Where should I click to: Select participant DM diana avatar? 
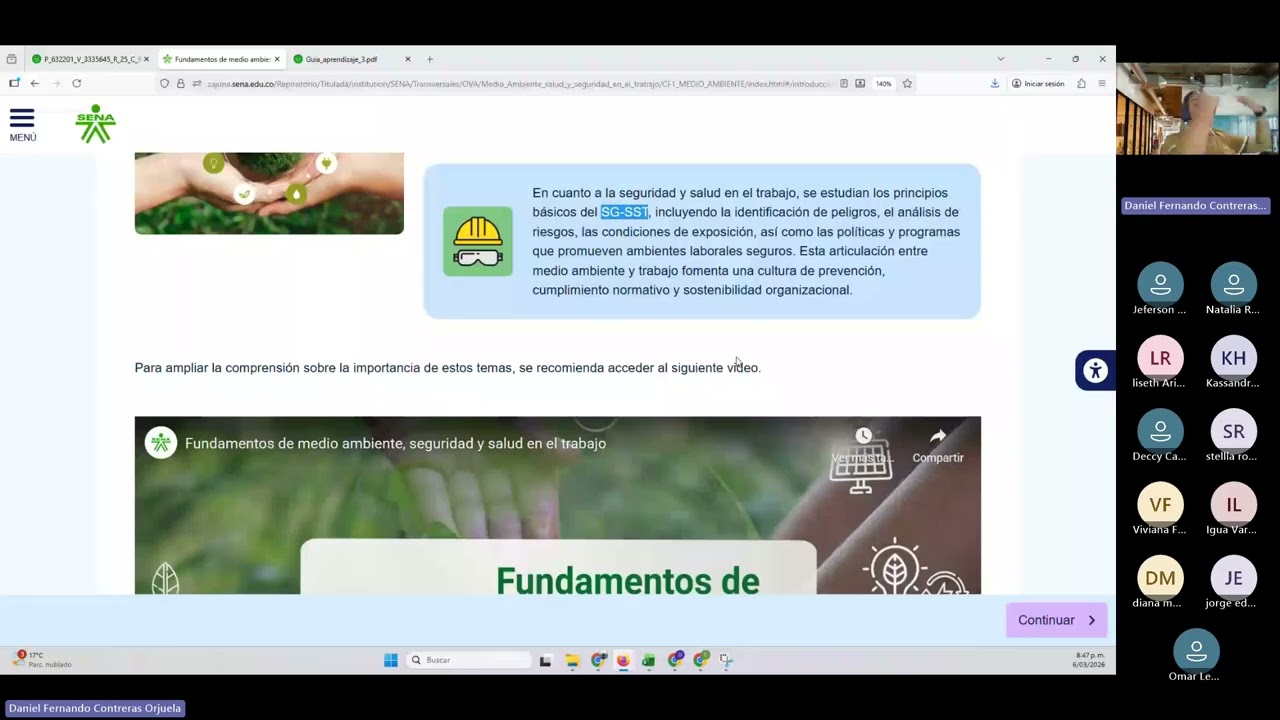(x=1160, y=578)
